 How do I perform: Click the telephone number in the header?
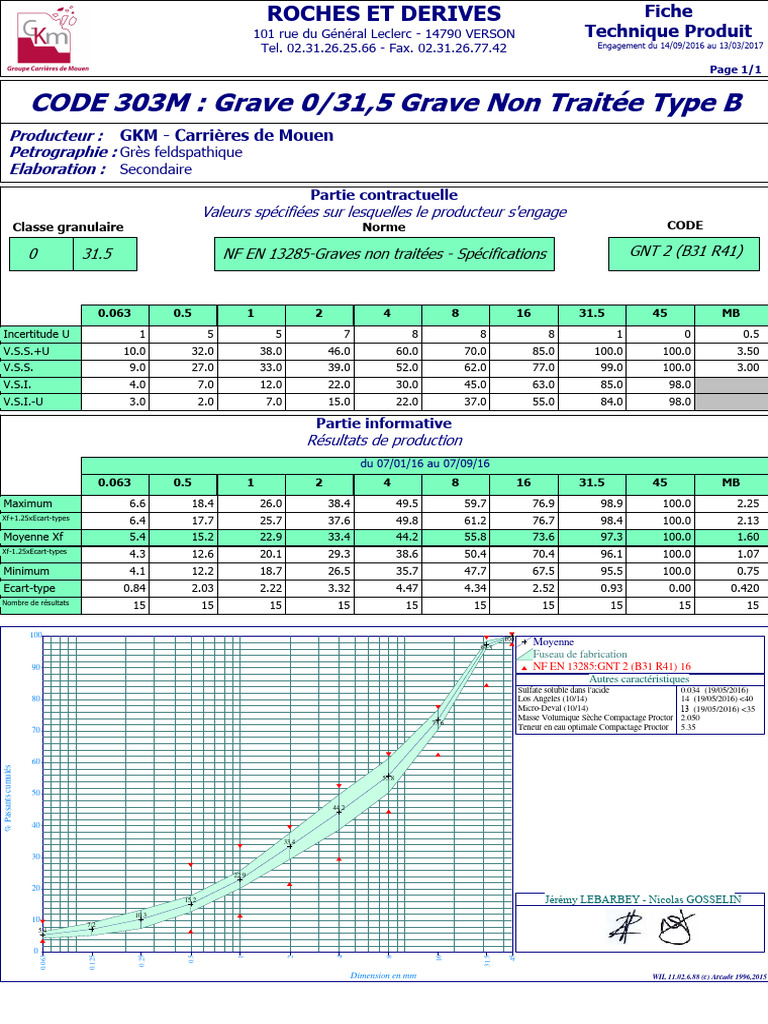pyautogui.click(x=384, y=48)
